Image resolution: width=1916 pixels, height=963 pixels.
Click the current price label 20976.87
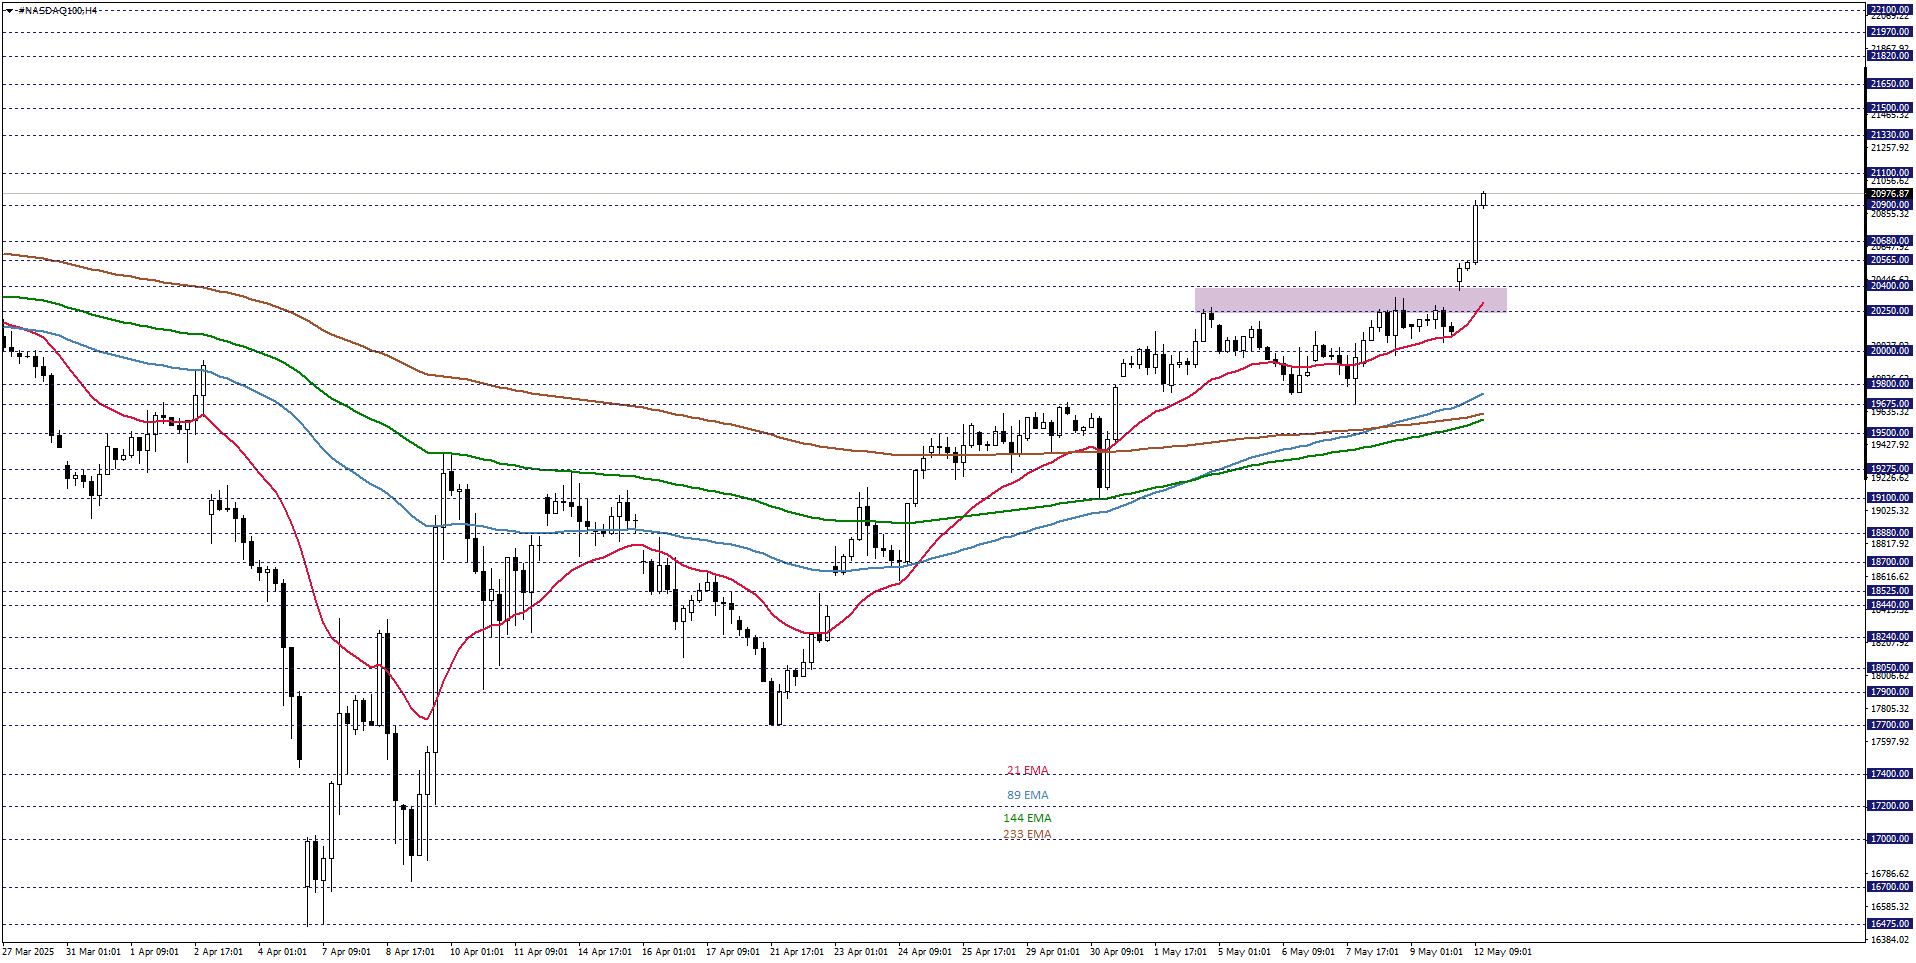1889,194
